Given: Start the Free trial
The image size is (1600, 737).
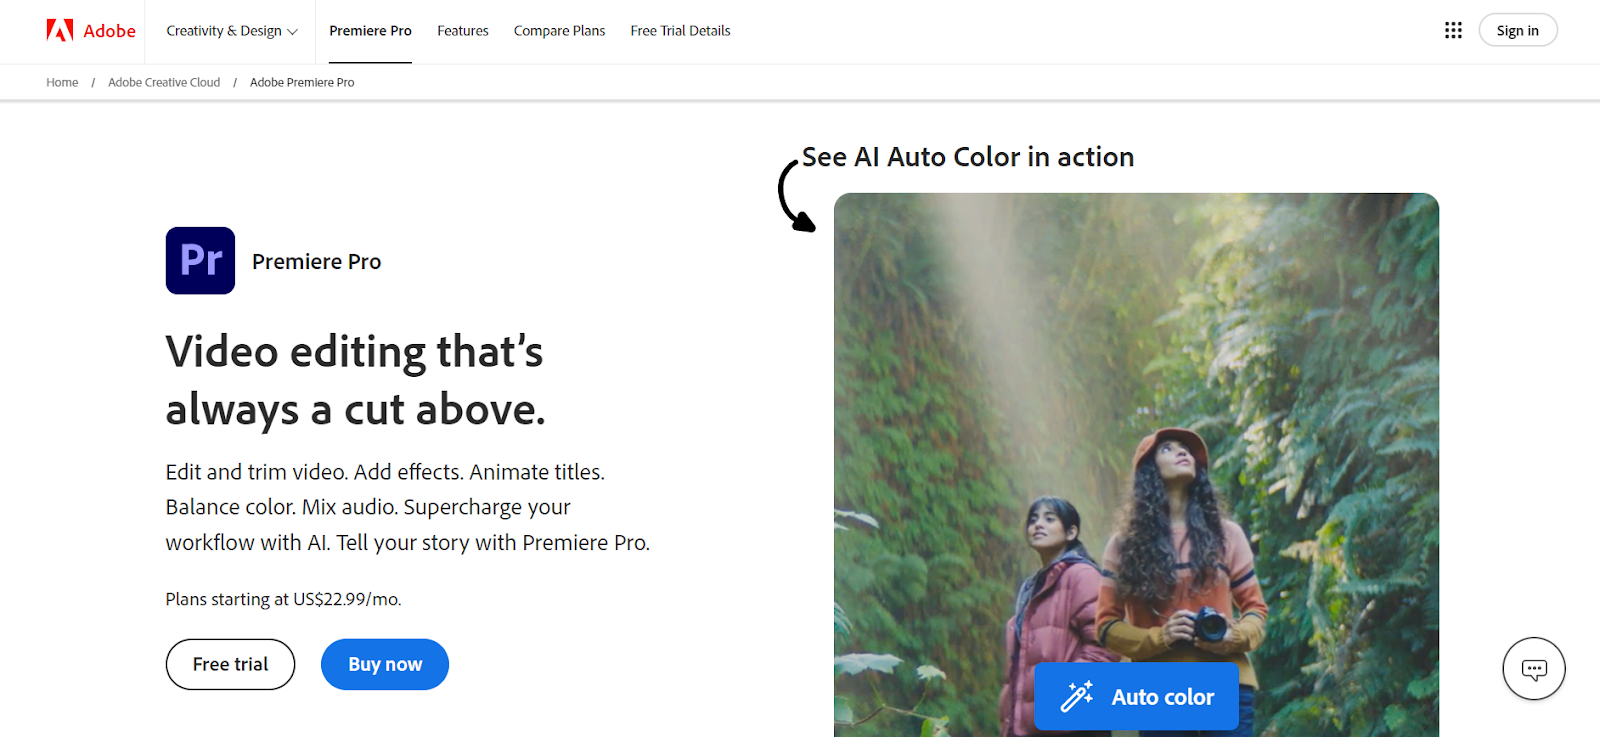Looking at the screenshot, I should (230, 664).
